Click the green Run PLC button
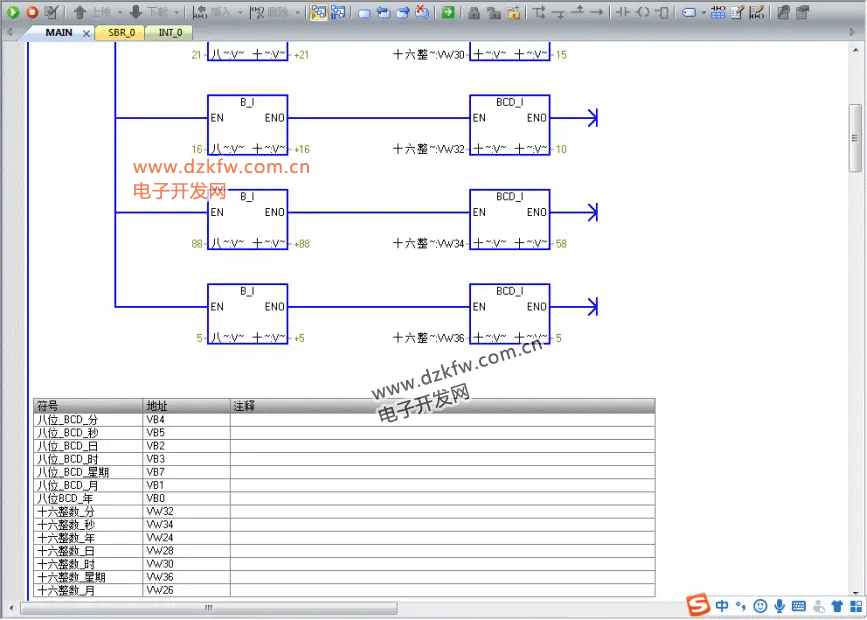867x620 pixels. pos(13,12)
